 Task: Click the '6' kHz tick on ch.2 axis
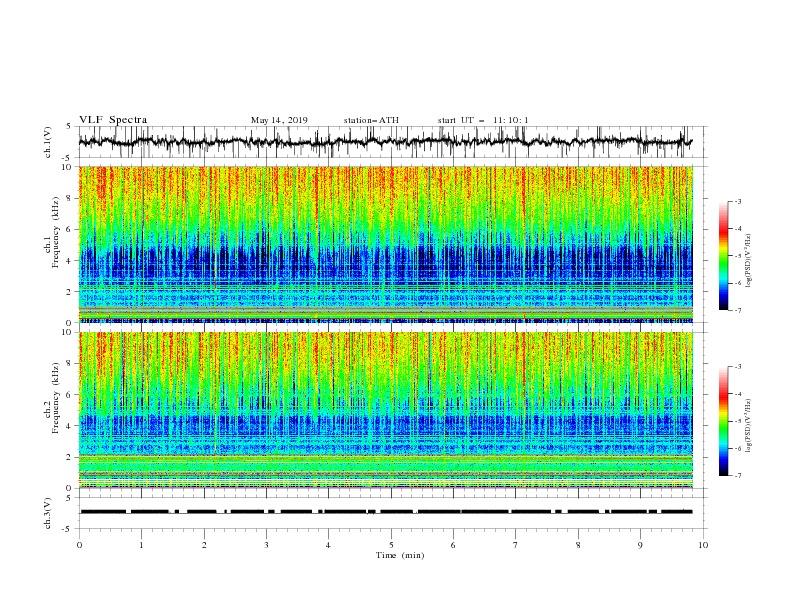click(x=70, y=395)
